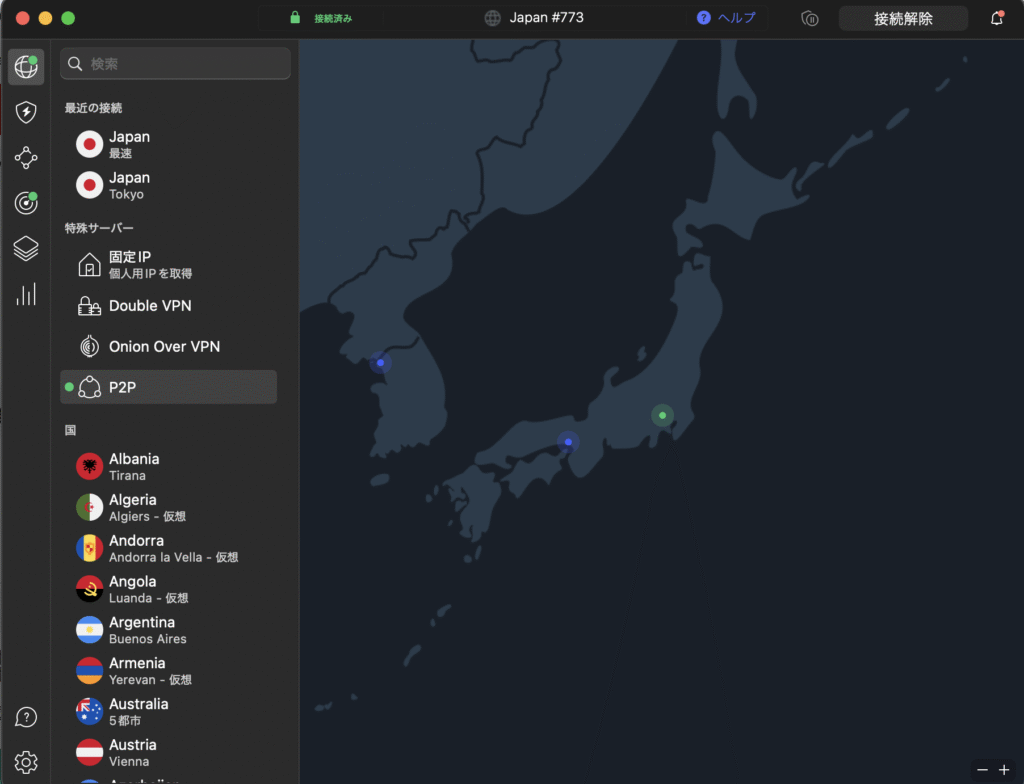Click the Angola flag icon

point(89,589)
